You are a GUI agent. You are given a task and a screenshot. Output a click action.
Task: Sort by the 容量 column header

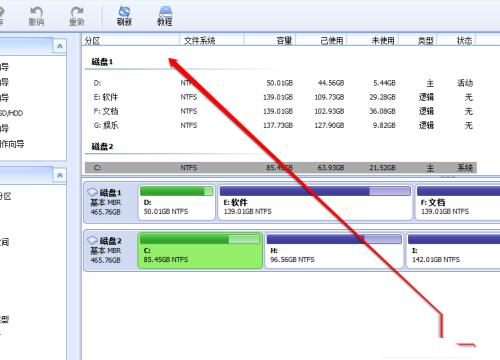pyautogui.click(x=270, y=41)
